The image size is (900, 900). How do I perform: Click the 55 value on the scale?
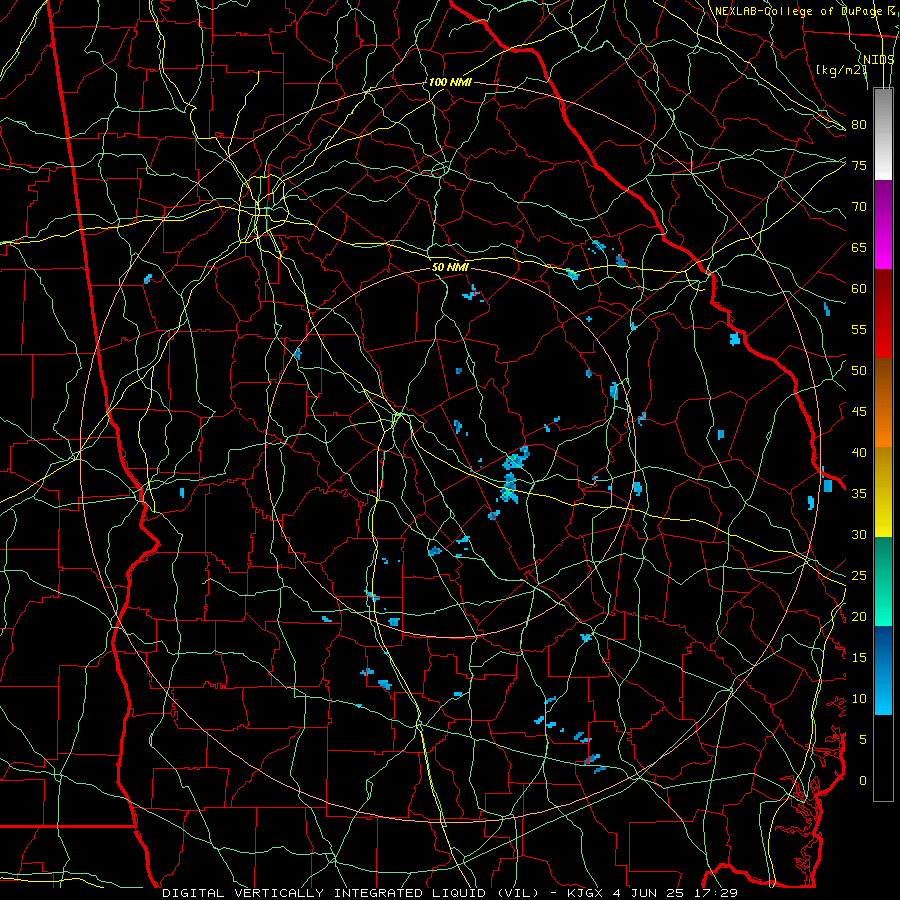click(x=859, y=329)
